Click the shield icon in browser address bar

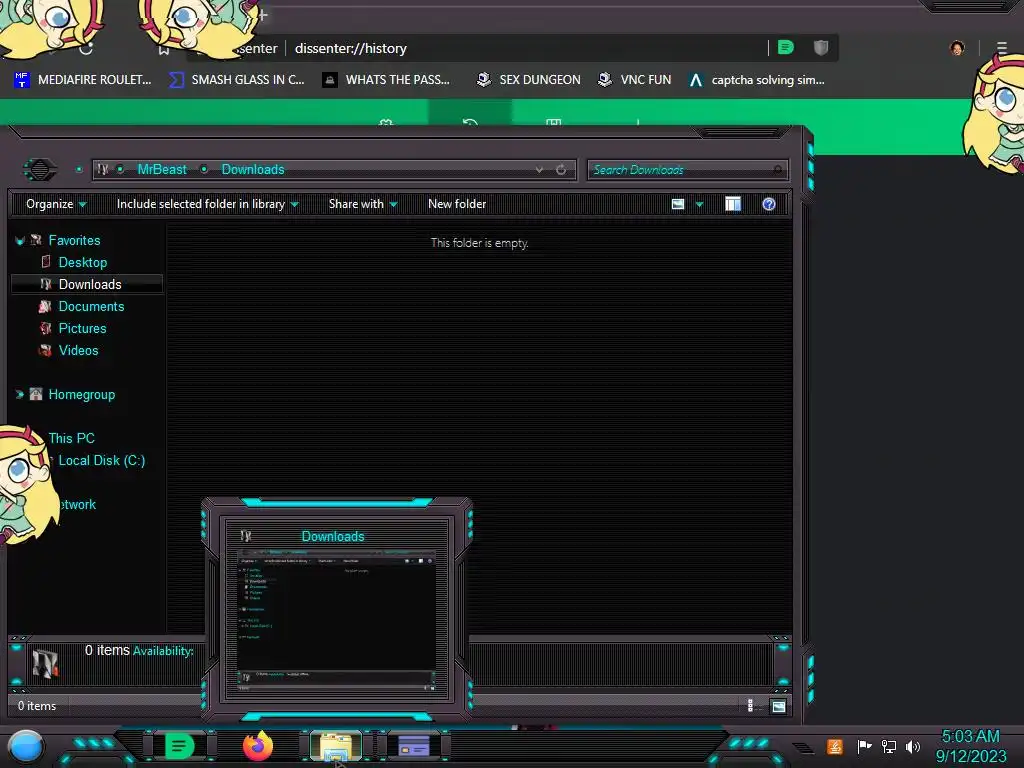[x=821, y=47]
